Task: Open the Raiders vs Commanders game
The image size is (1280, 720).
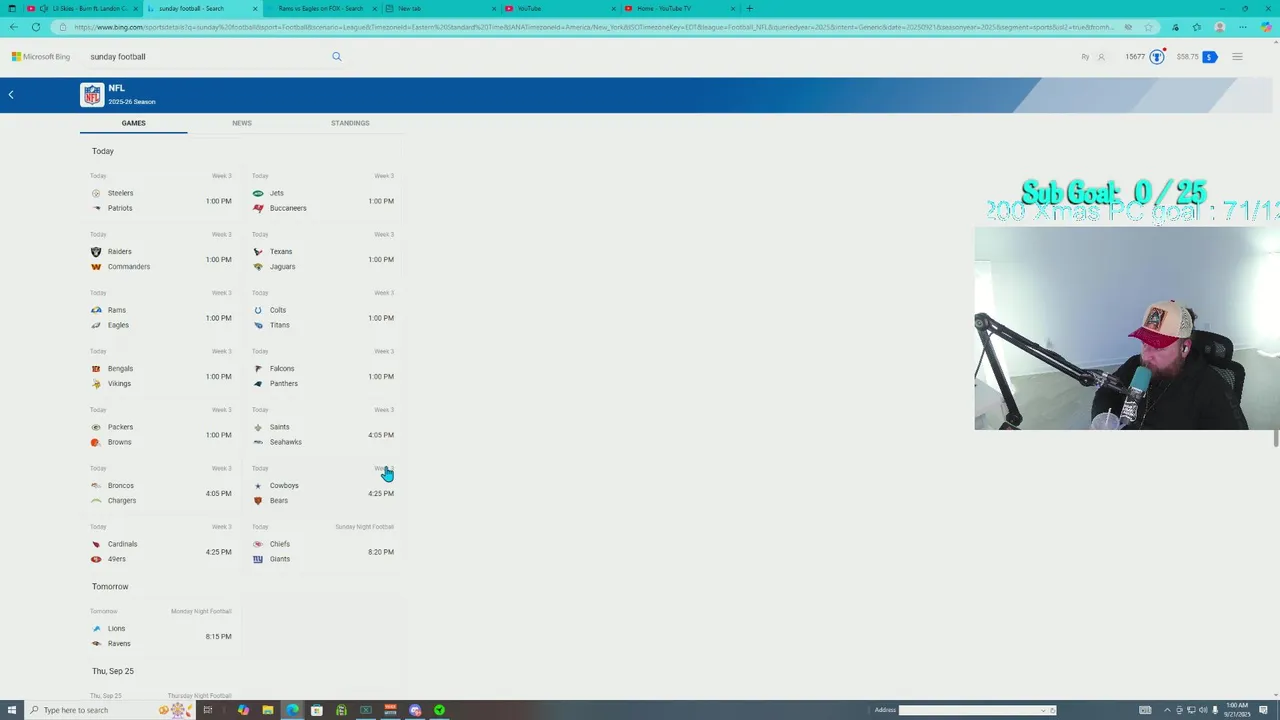Action: pos(161,253)
